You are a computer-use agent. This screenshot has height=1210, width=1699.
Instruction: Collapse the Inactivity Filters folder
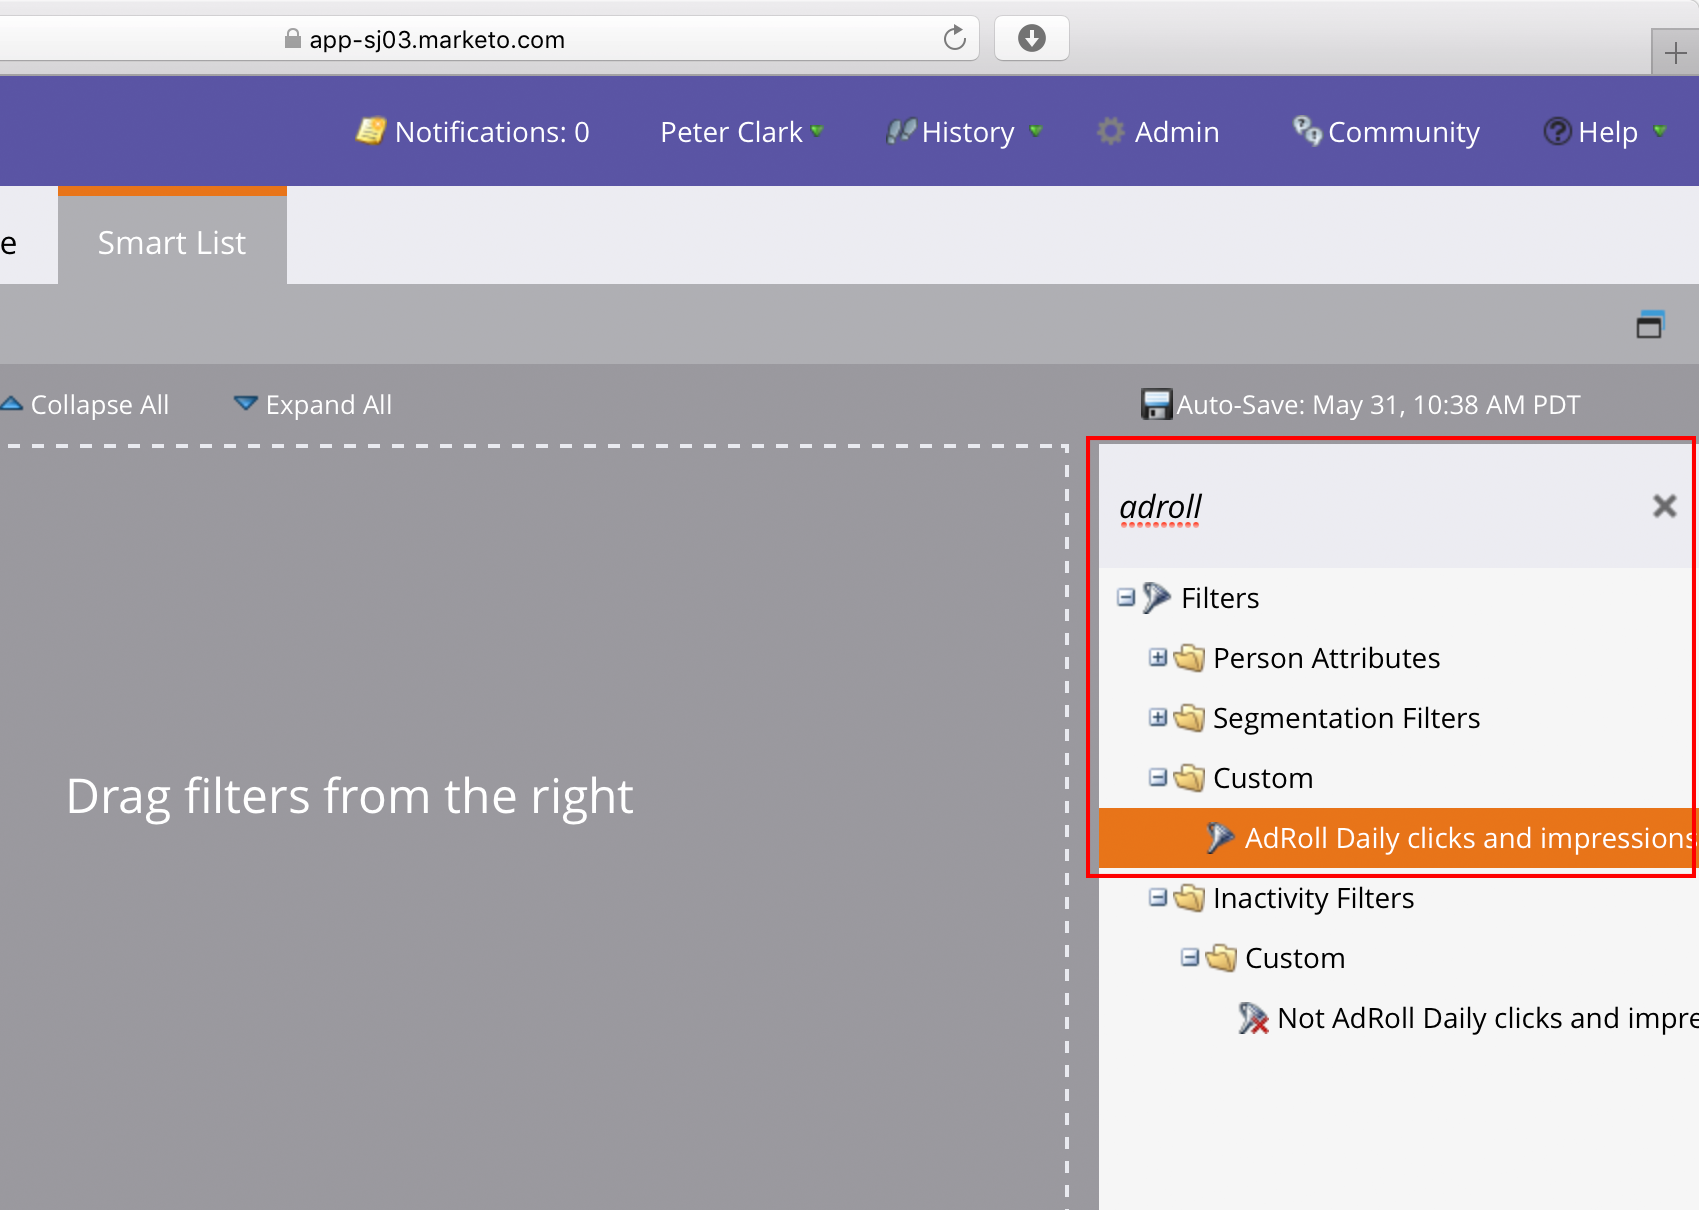click(1158, 897)
